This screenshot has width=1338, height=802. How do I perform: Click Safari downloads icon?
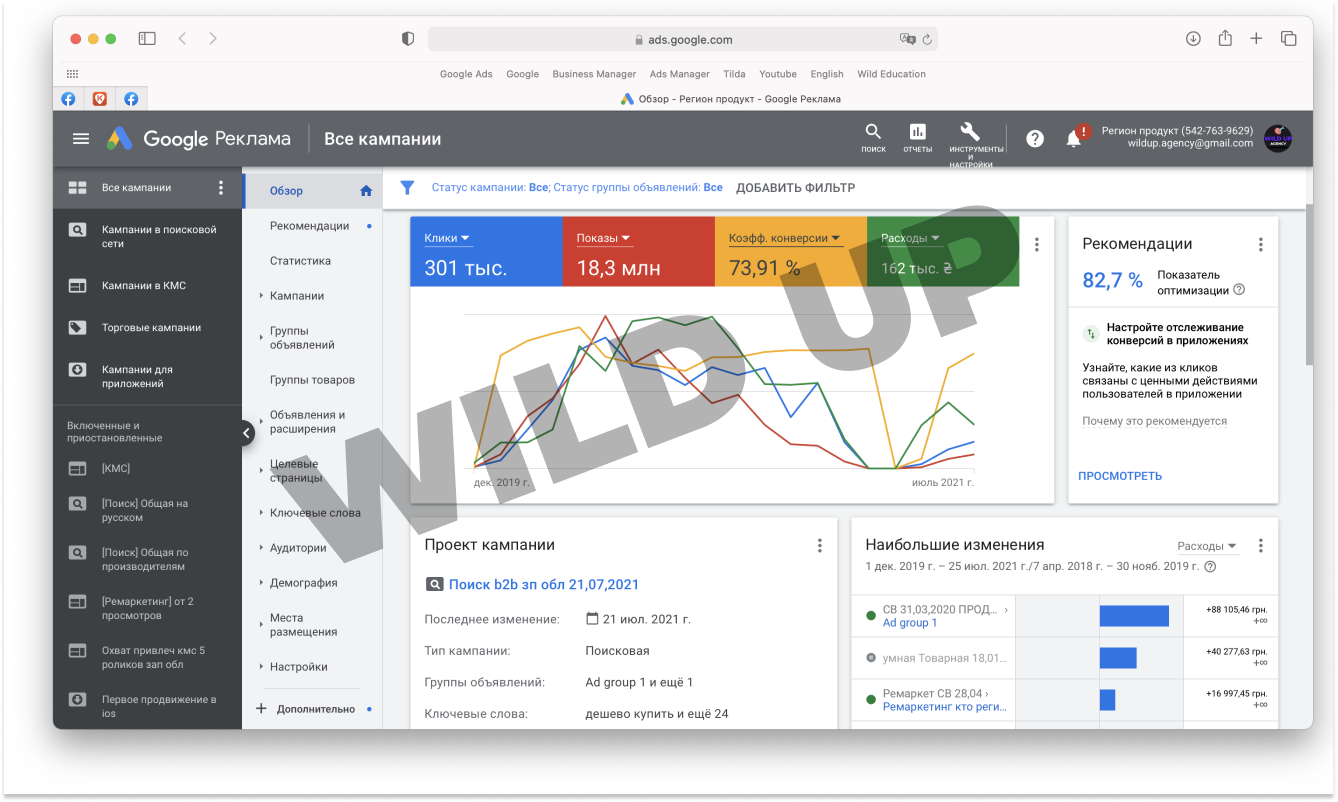[1193, 38]
